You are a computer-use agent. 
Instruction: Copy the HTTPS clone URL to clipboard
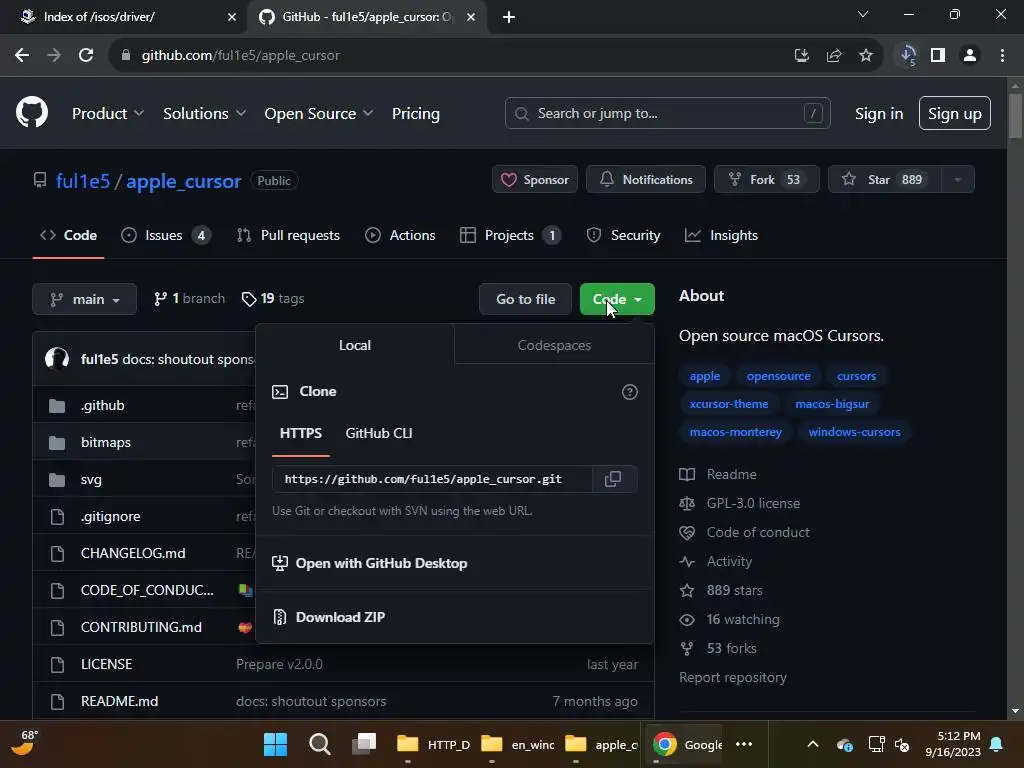[613, 479]
